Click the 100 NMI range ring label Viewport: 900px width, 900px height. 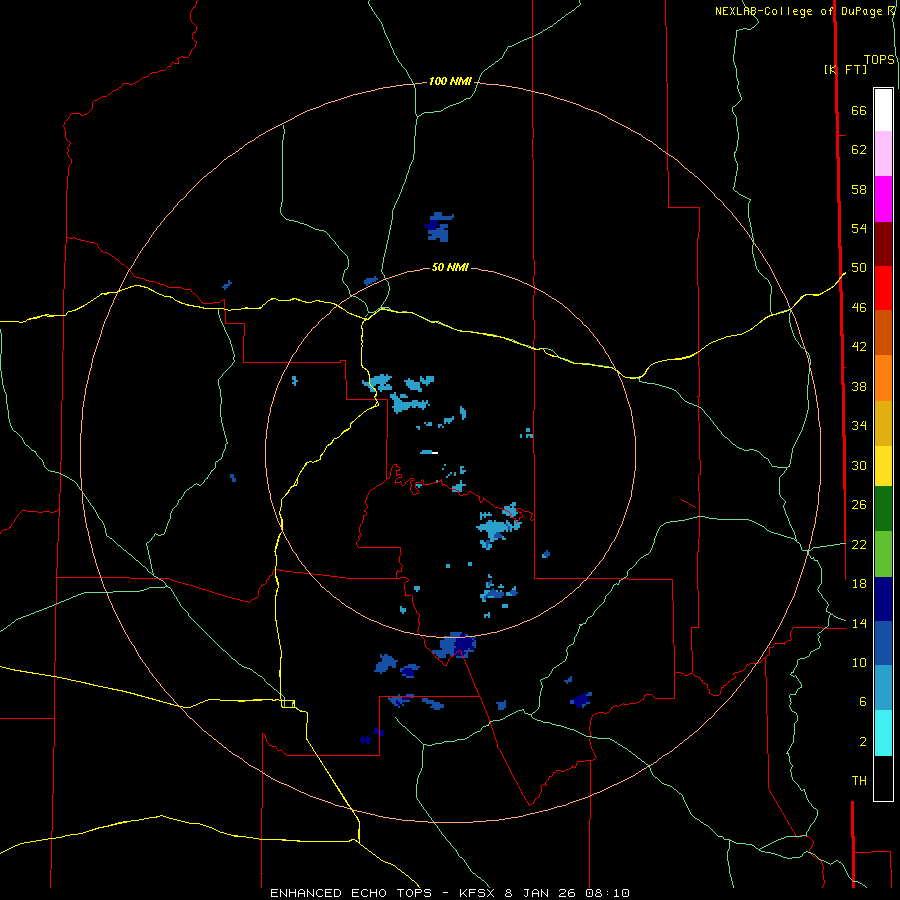tap(450, 82)
